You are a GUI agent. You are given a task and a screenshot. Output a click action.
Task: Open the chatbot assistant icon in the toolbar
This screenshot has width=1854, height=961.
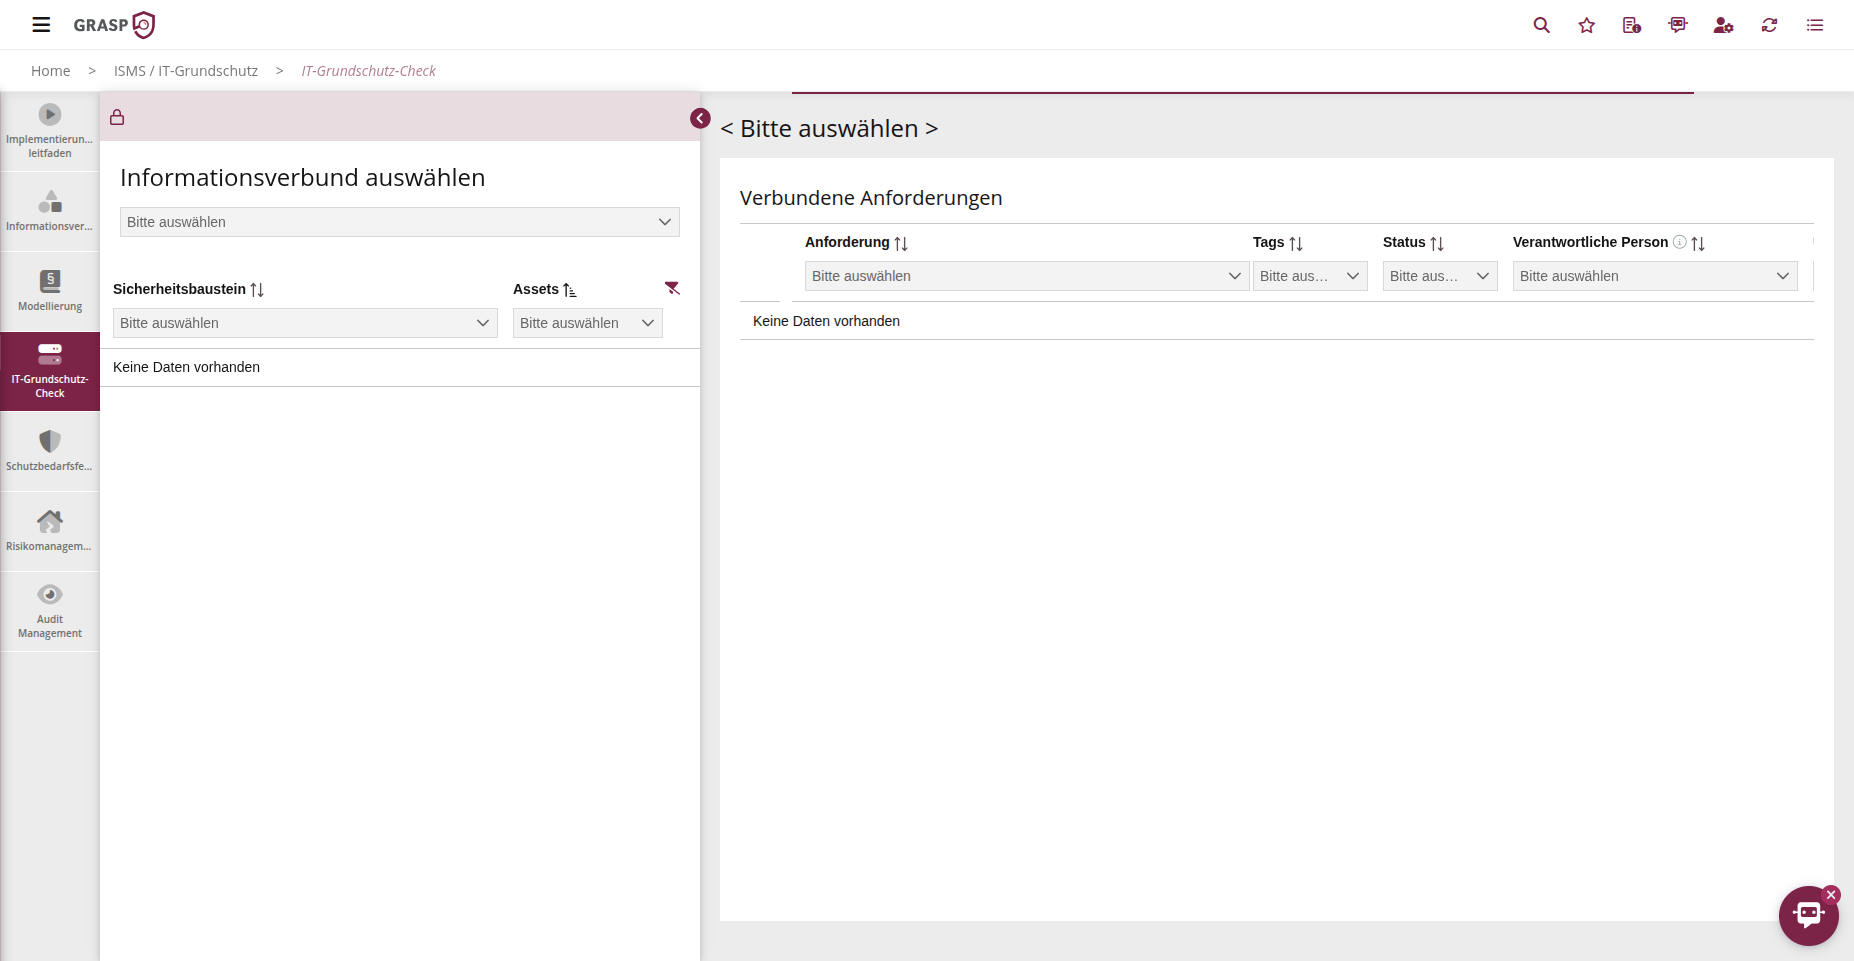tap(1678, 25)
